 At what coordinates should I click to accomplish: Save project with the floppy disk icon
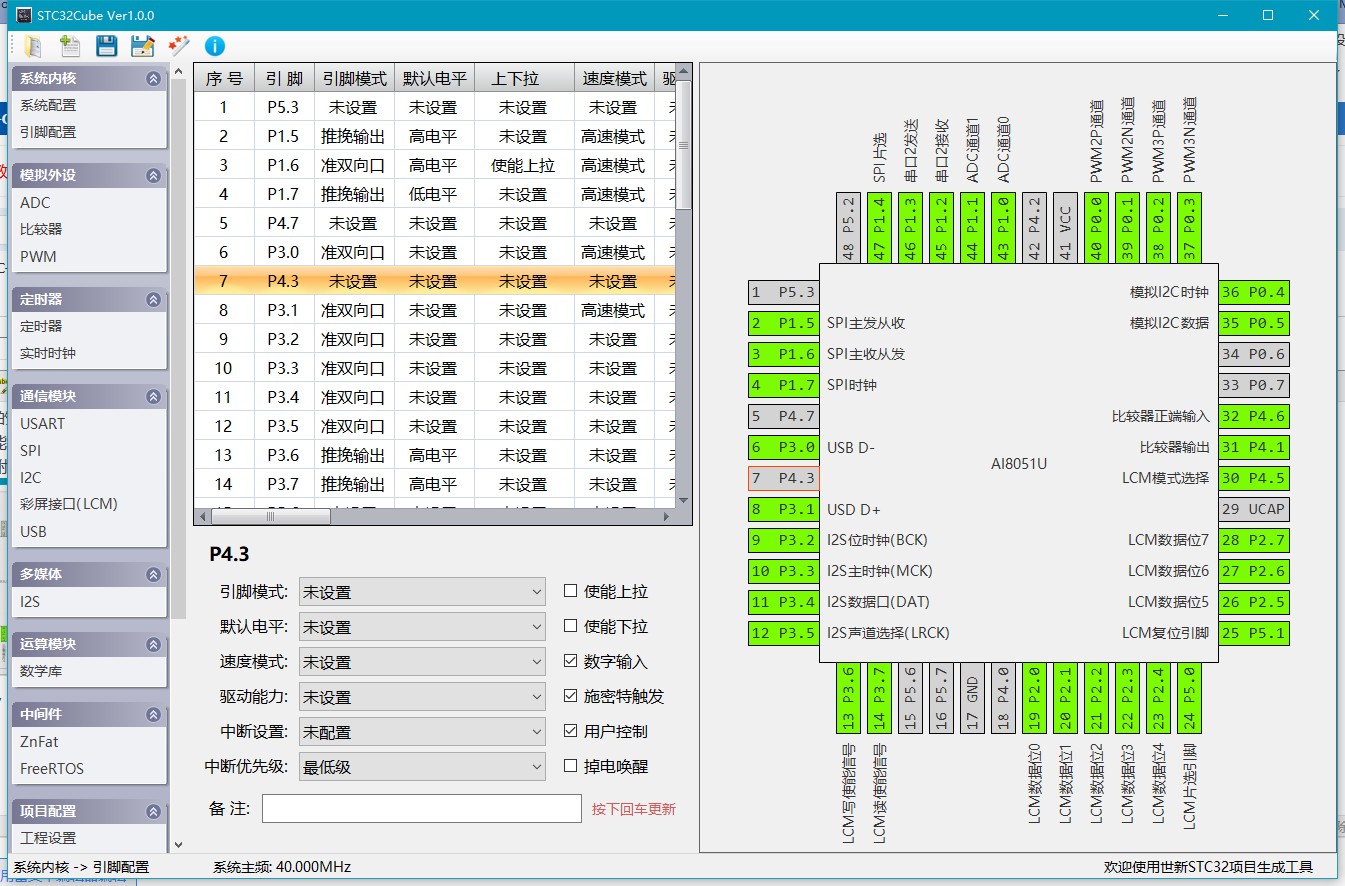click(107, 45)
